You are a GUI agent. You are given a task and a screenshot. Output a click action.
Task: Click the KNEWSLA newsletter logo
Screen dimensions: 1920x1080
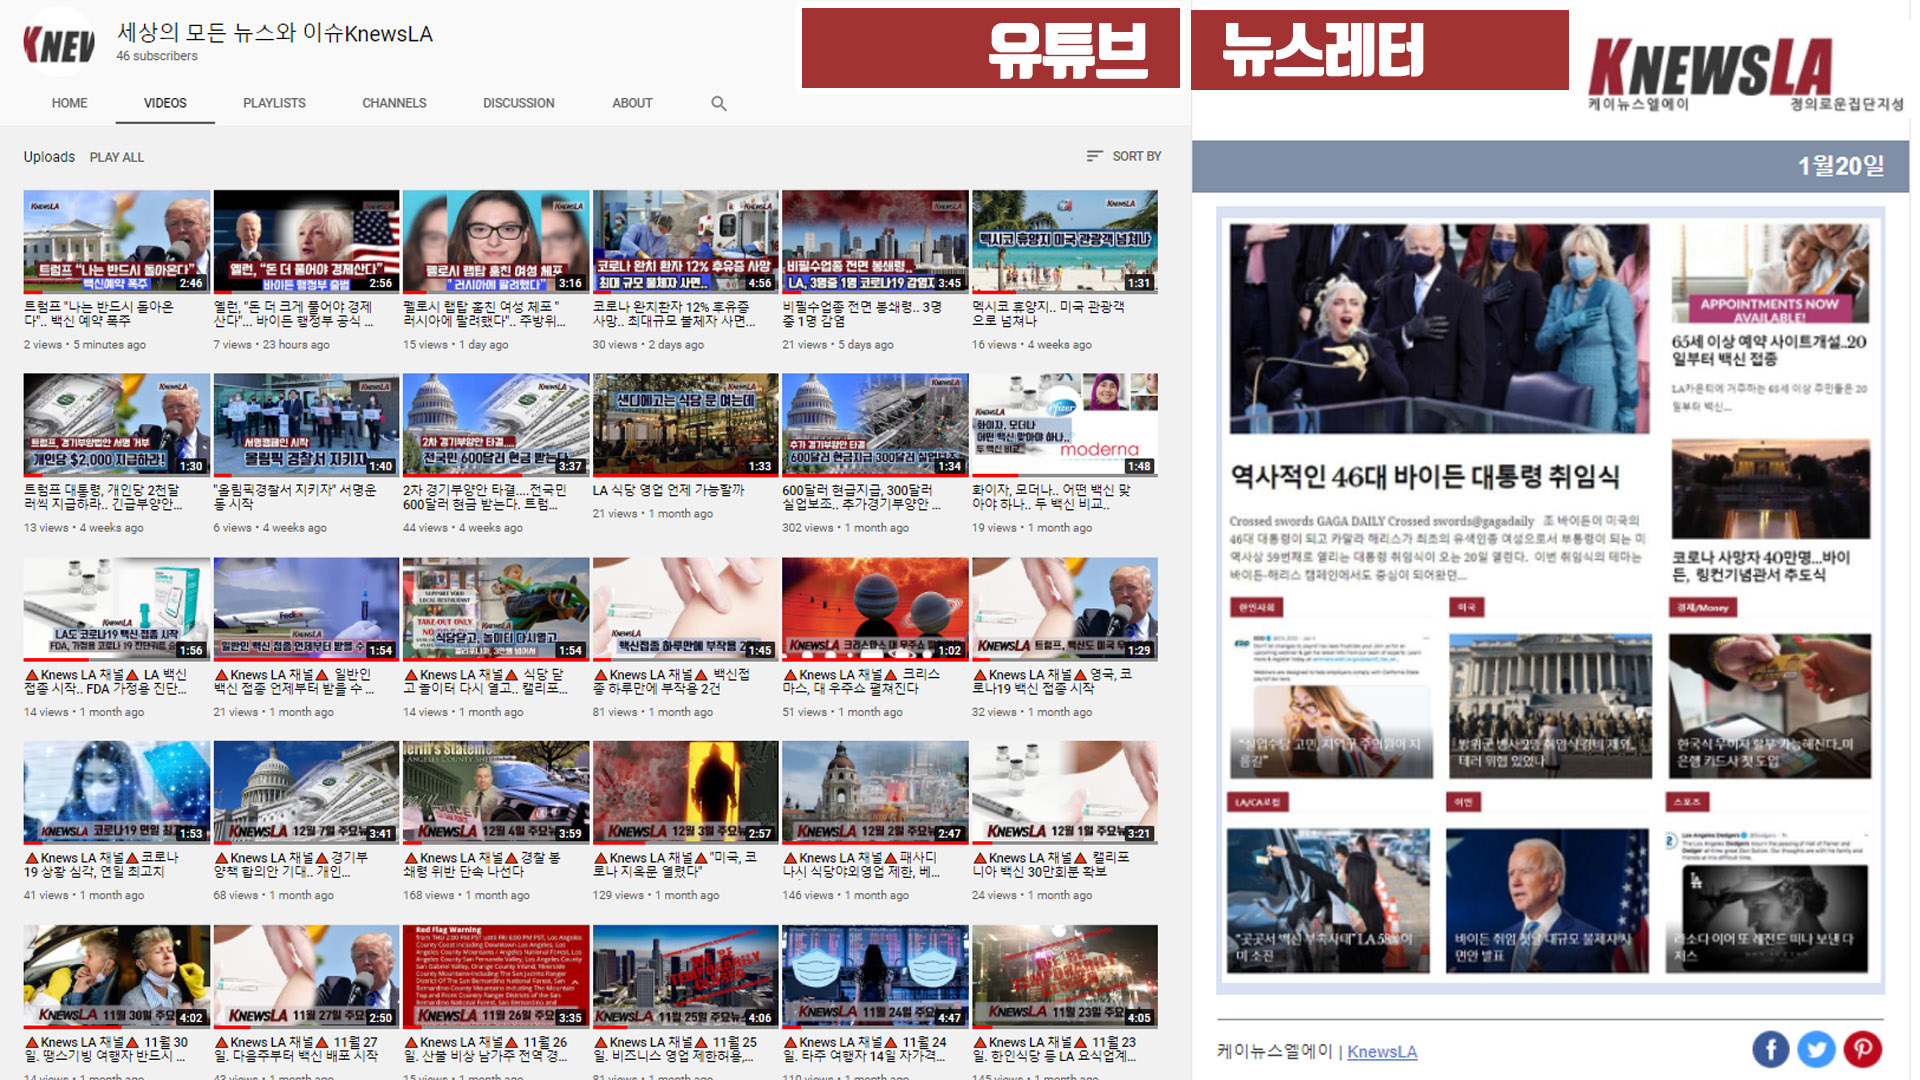pyautogui.click(x=1745, y=72)
